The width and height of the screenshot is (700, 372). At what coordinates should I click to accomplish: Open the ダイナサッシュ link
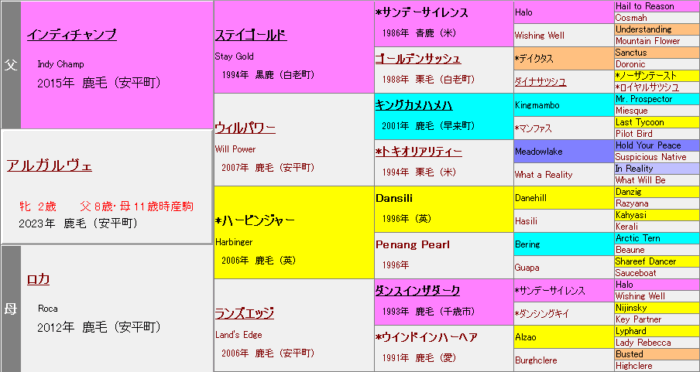[x=540, y=82]
